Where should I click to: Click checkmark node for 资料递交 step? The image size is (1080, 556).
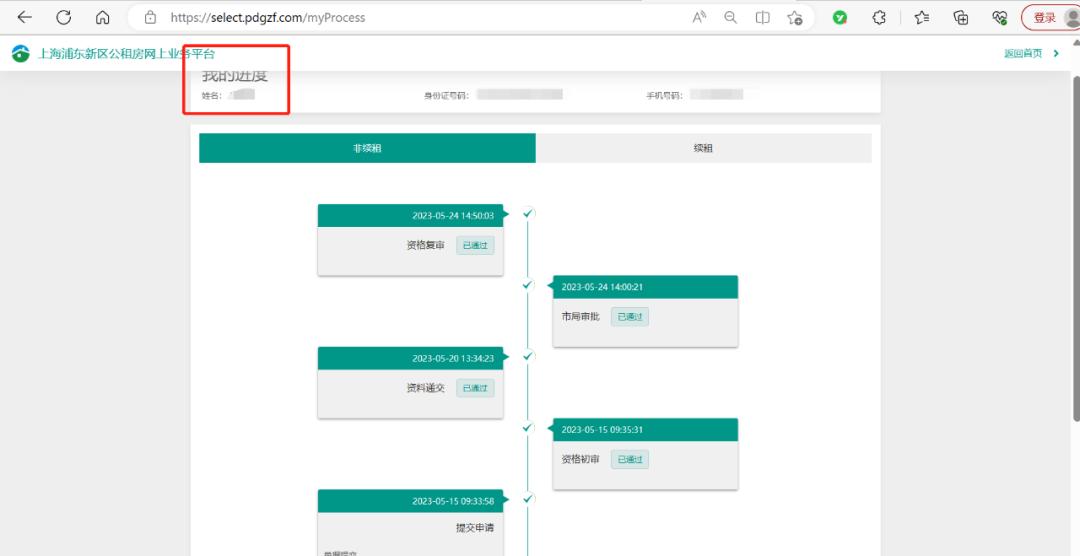[x=528, y=356]
